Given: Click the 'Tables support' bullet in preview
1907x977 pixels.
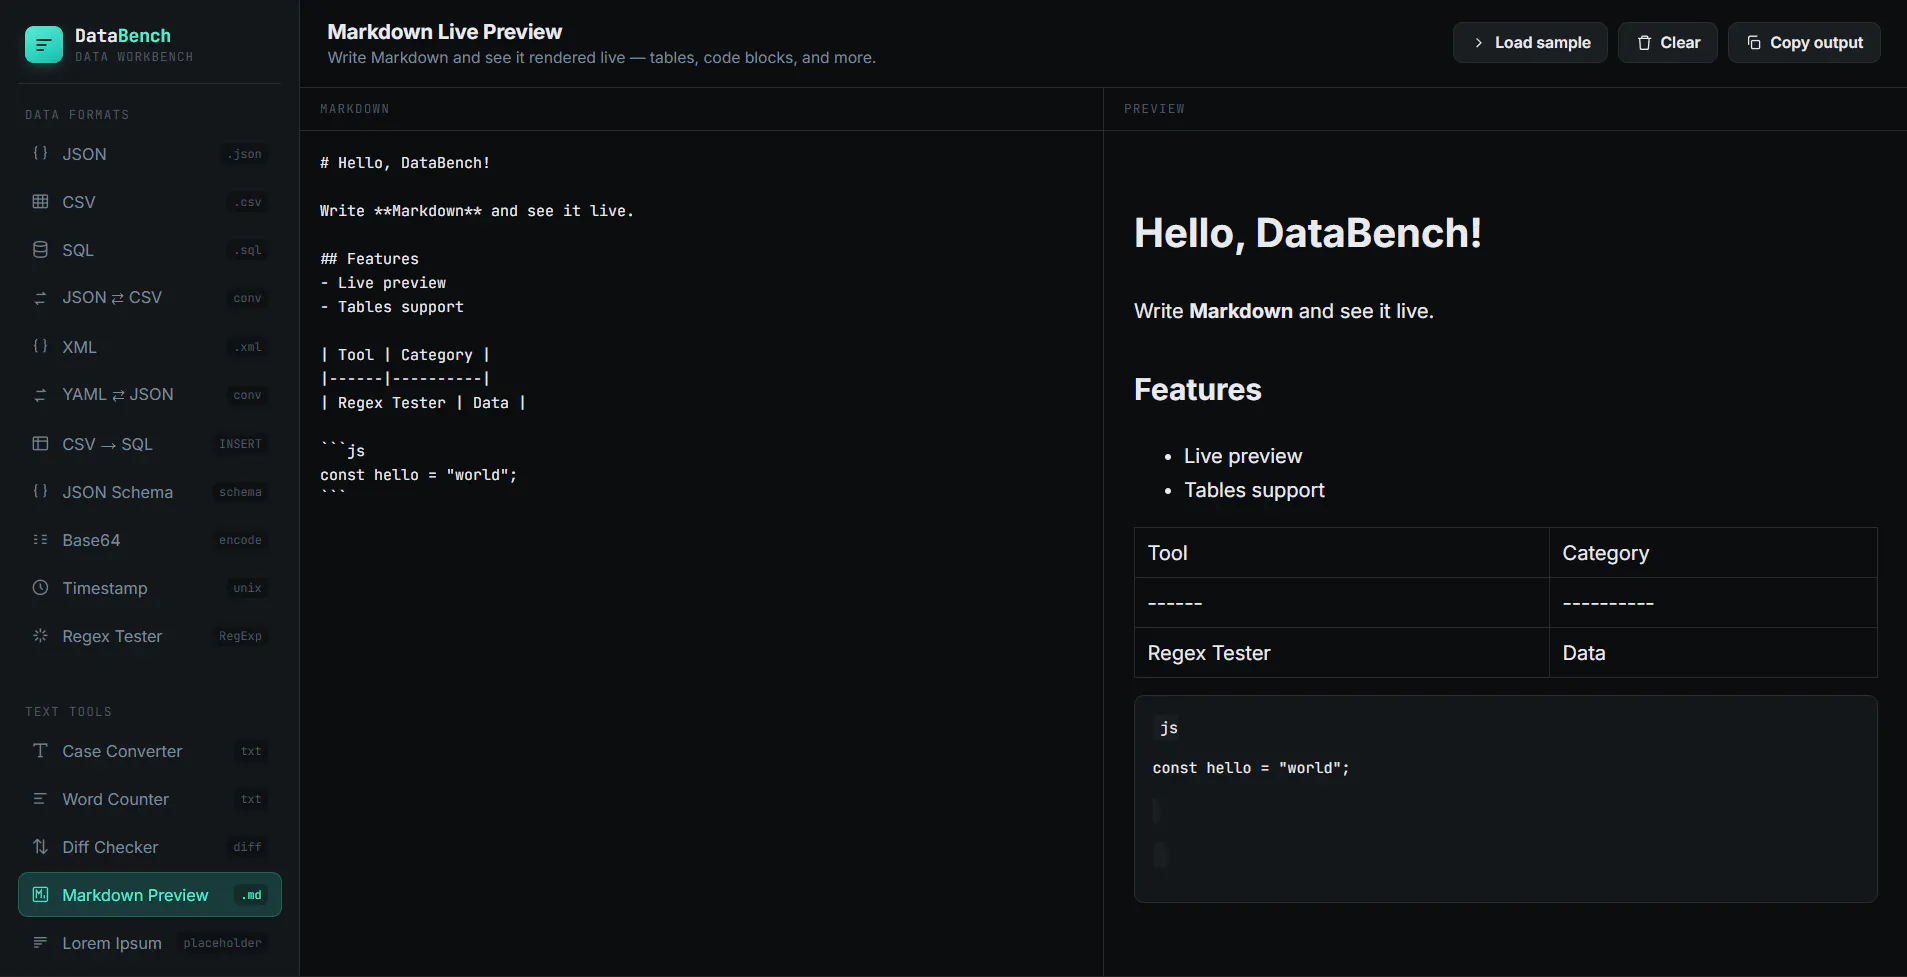Looking at the screenshot, I should (x=1254, y=490).
